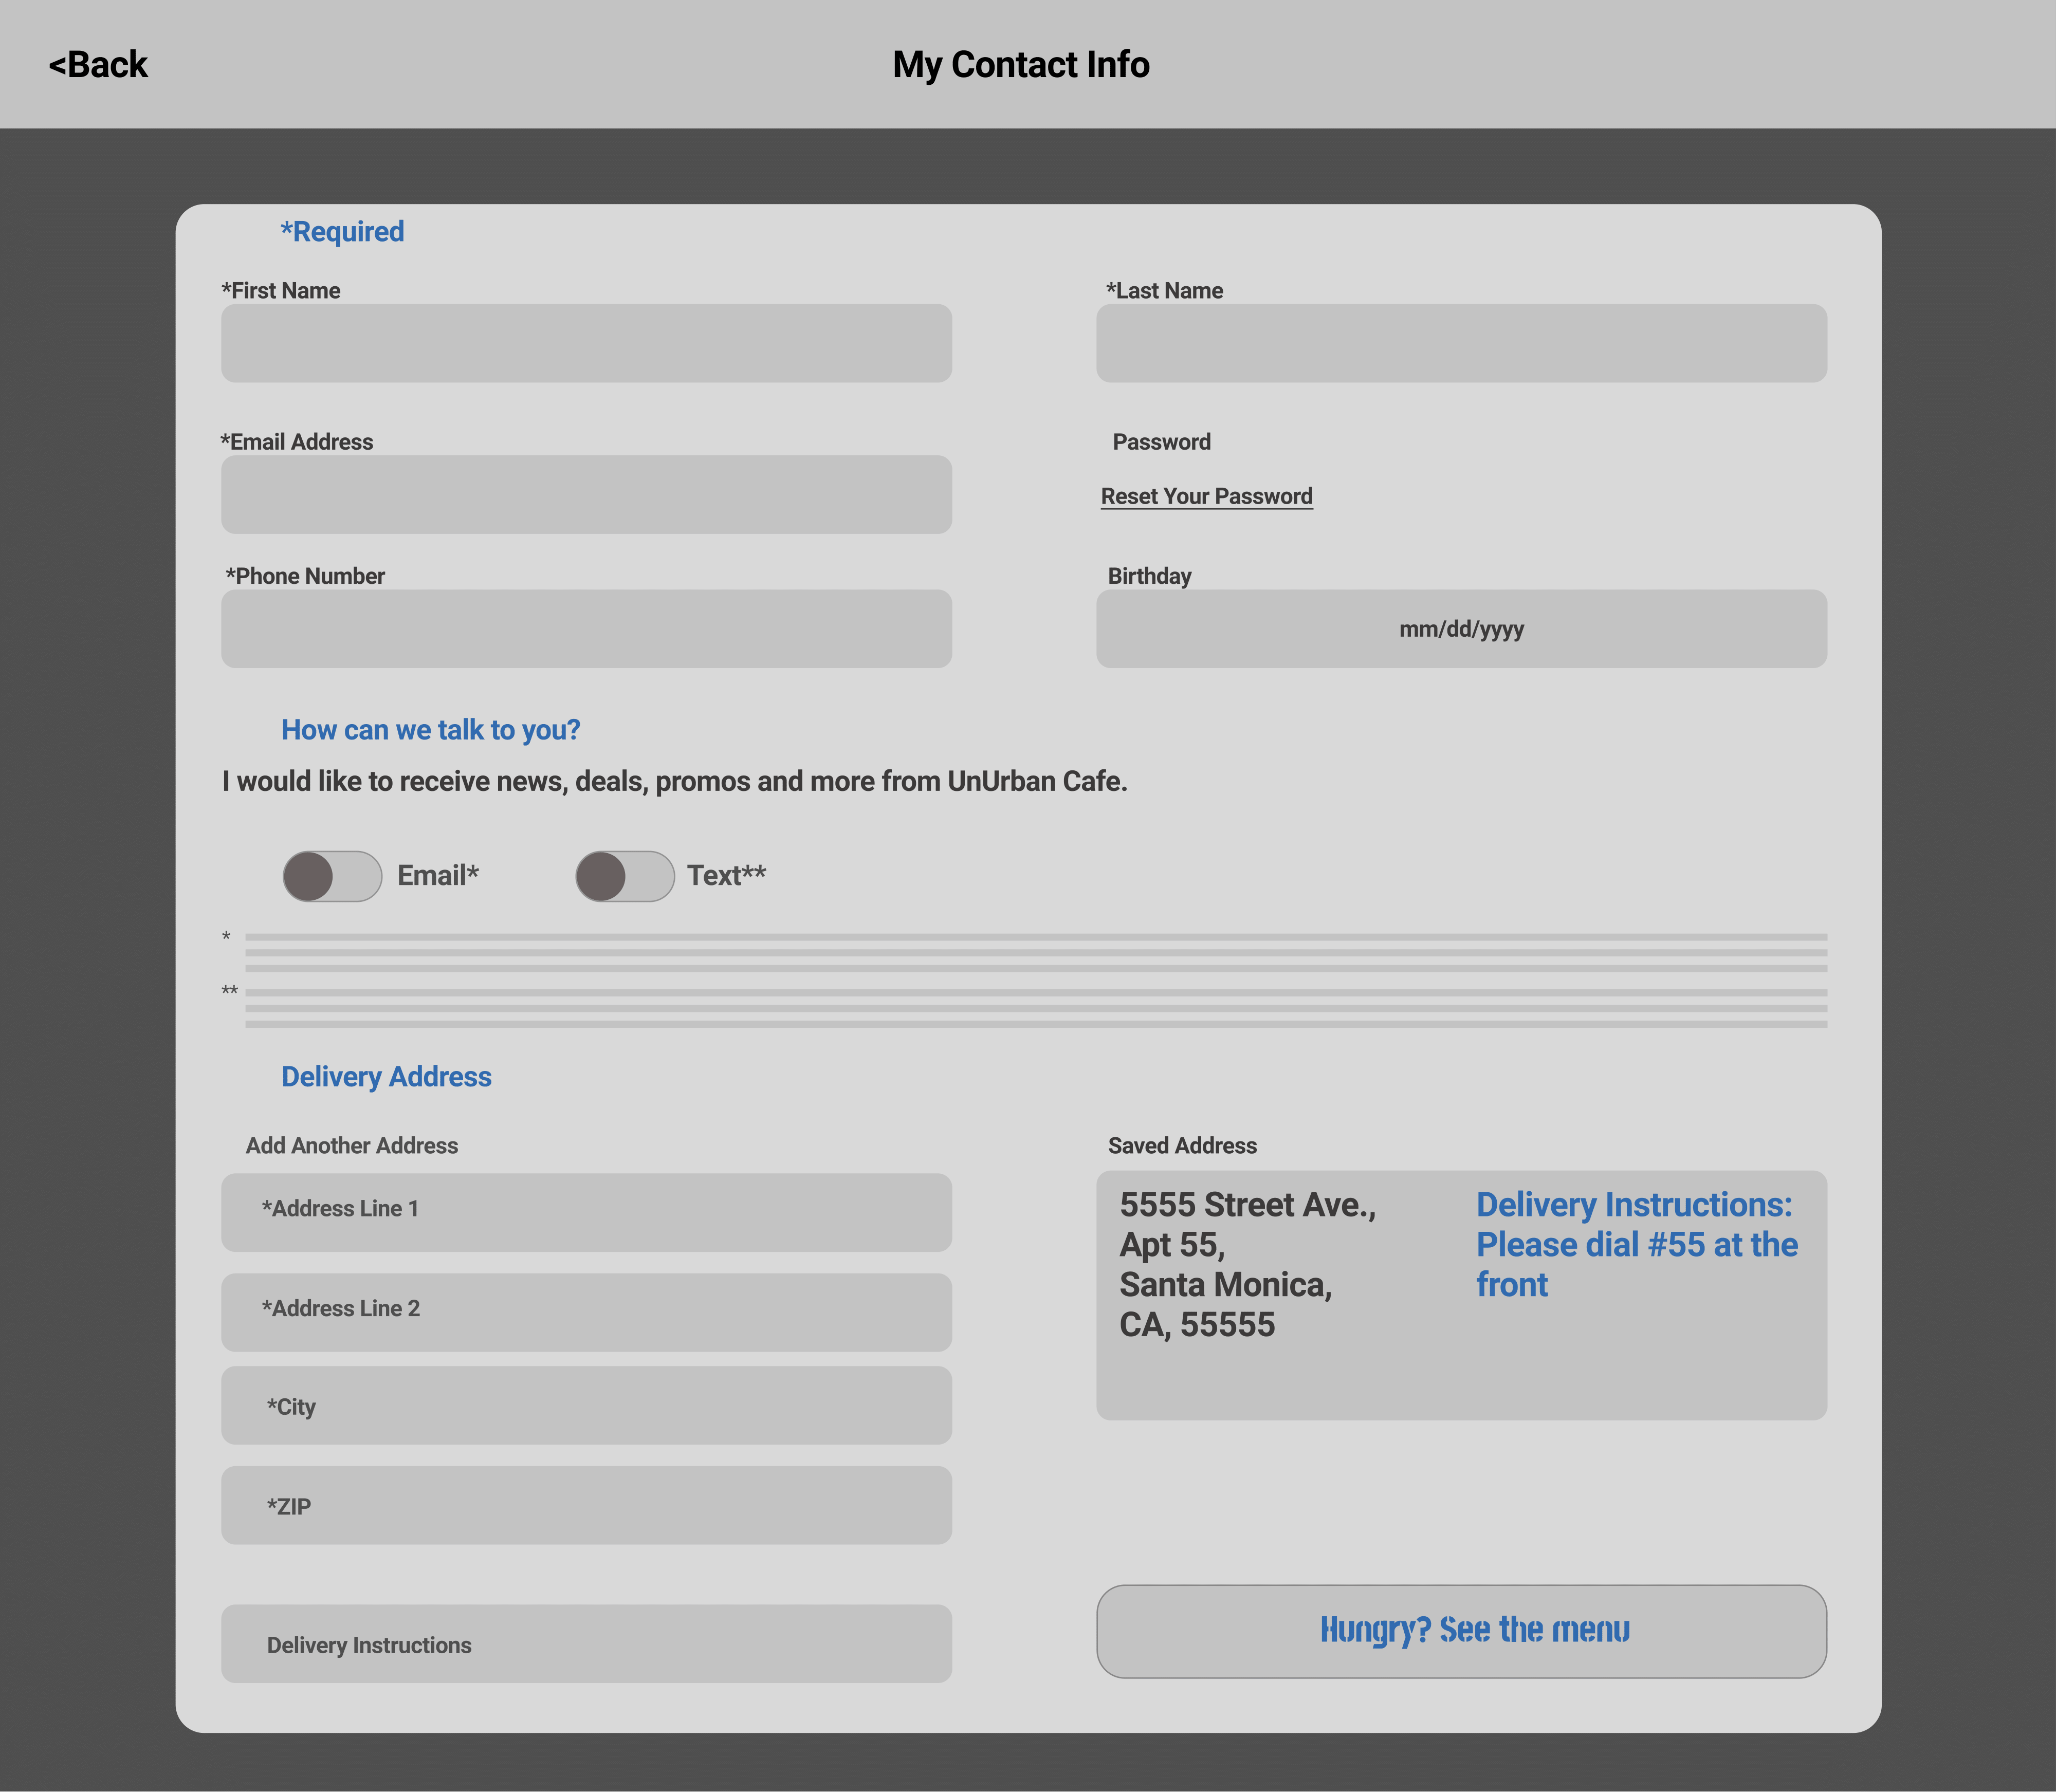2056x1792 pixels.
Task: Click the Address Line 1 field
Action: point(586,1212)
